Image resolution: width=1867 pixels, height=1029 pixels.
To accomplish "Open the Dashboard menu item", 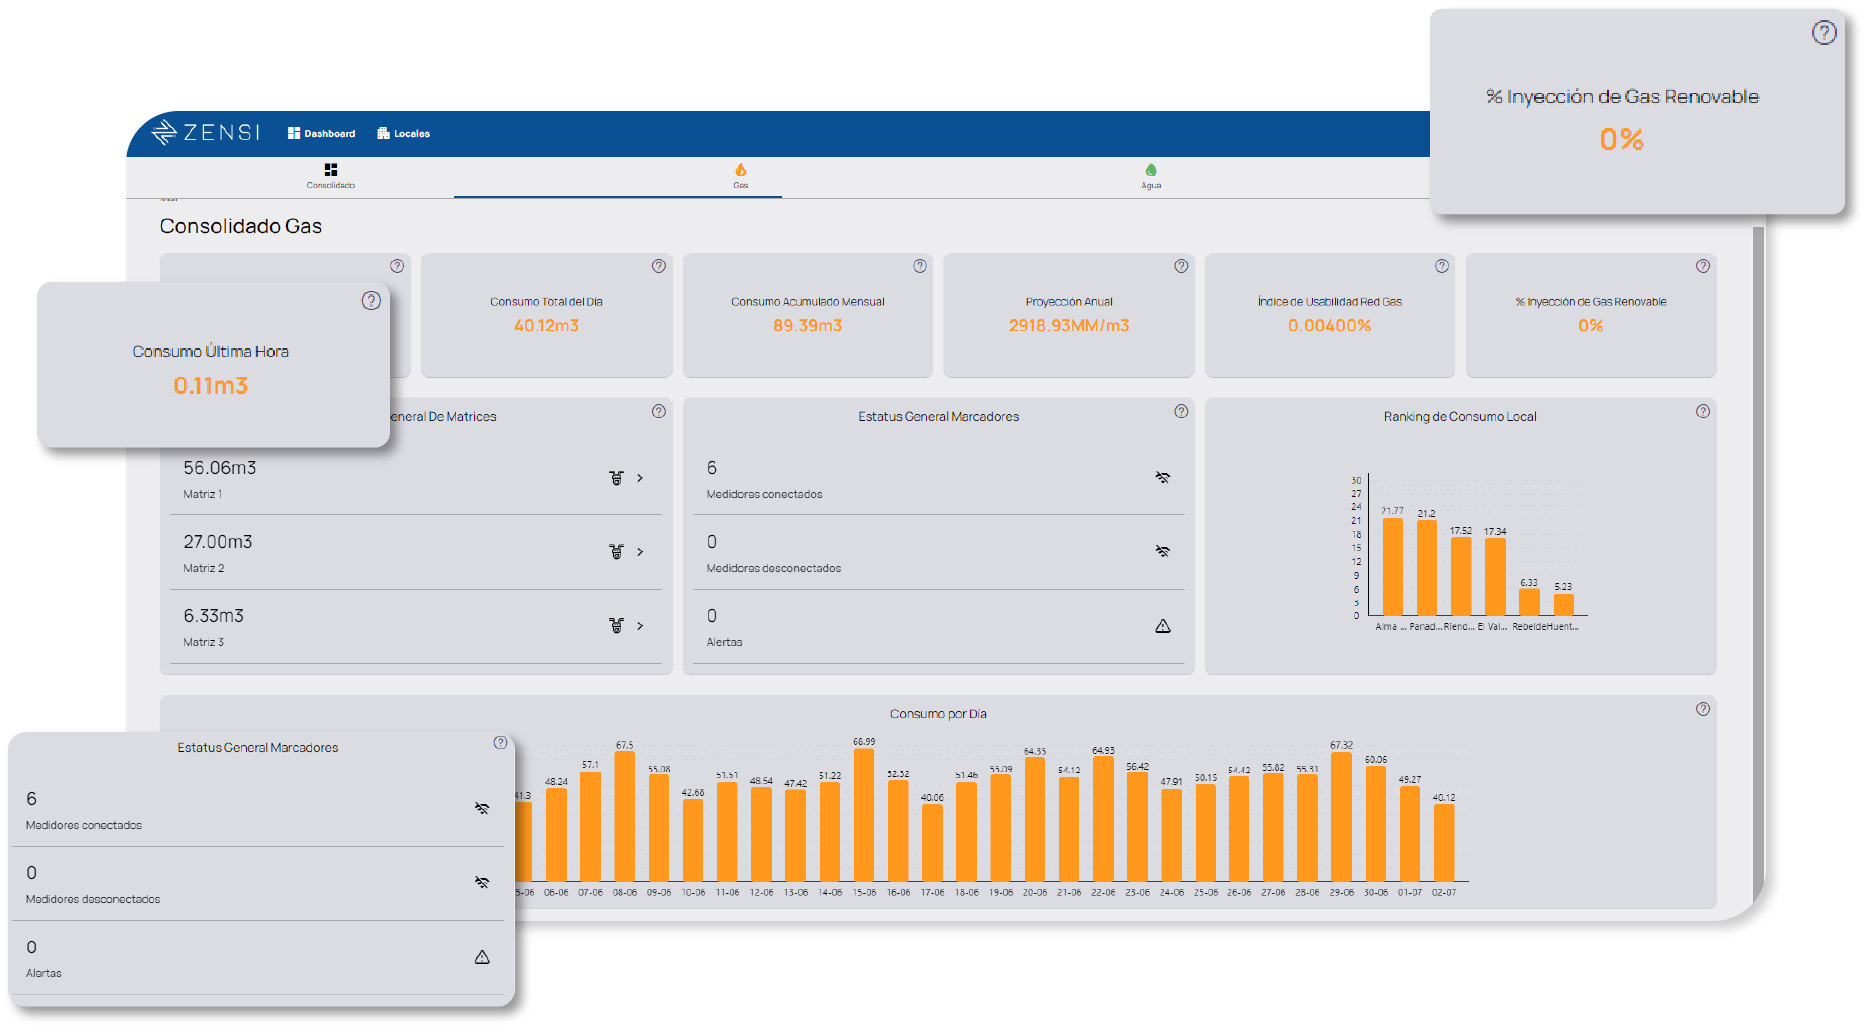I will pyautogui.click(x=321, y=134).
